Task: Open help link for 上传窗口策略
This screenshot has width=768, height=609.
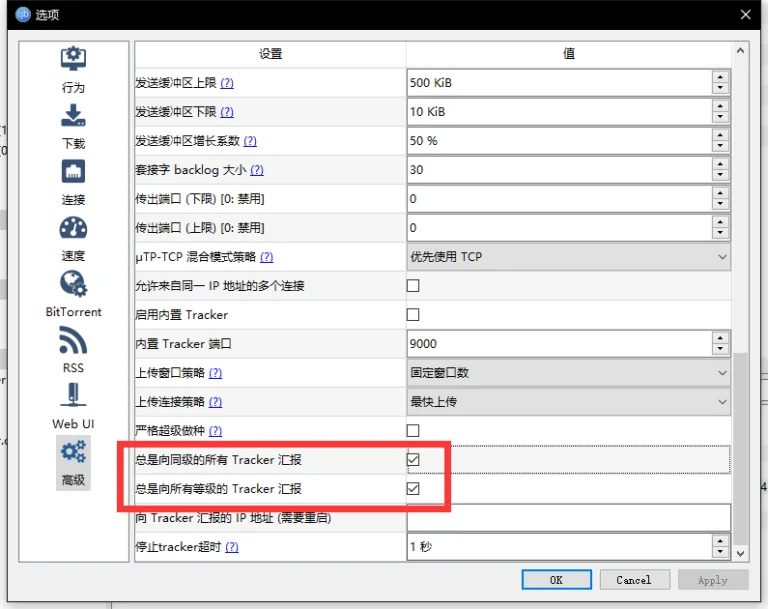Action: [215, 373]
